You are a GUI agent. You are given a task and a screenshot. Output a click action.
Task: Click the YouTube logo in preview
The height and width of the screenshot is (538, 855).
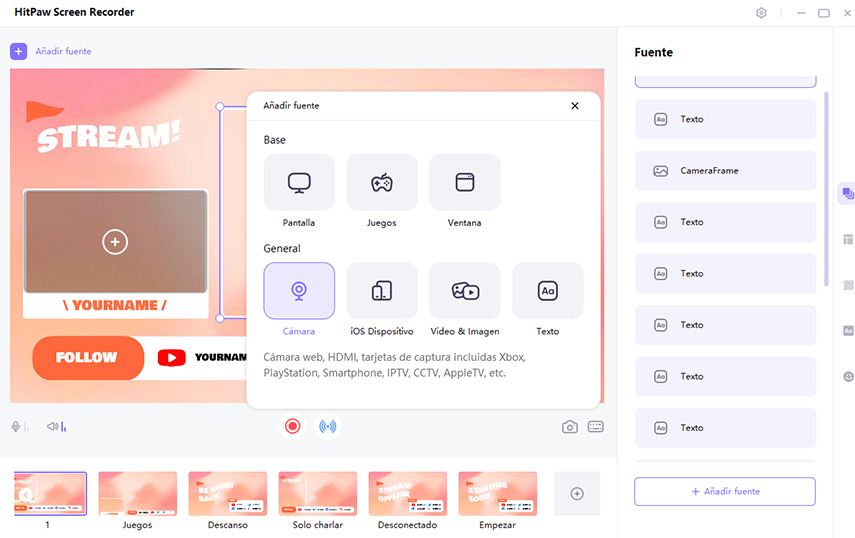point(172,358)
